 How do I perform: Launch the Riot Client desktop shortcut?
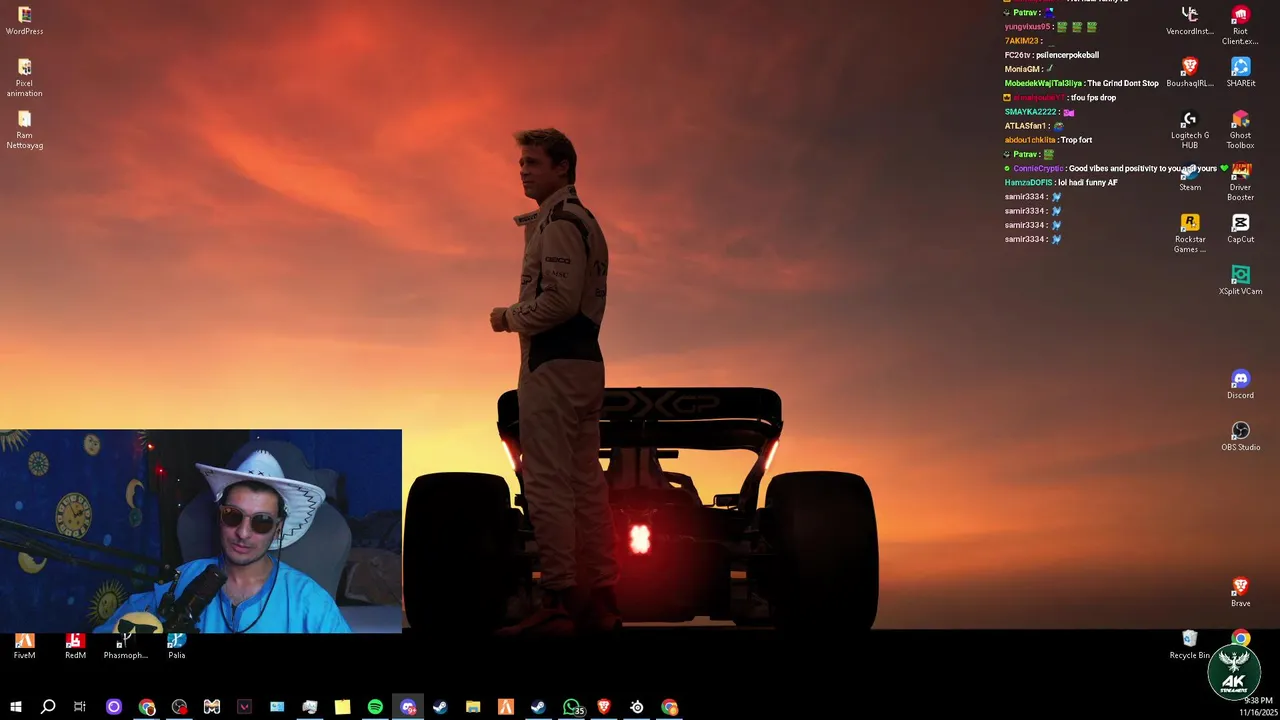[x=1240, y=26]
